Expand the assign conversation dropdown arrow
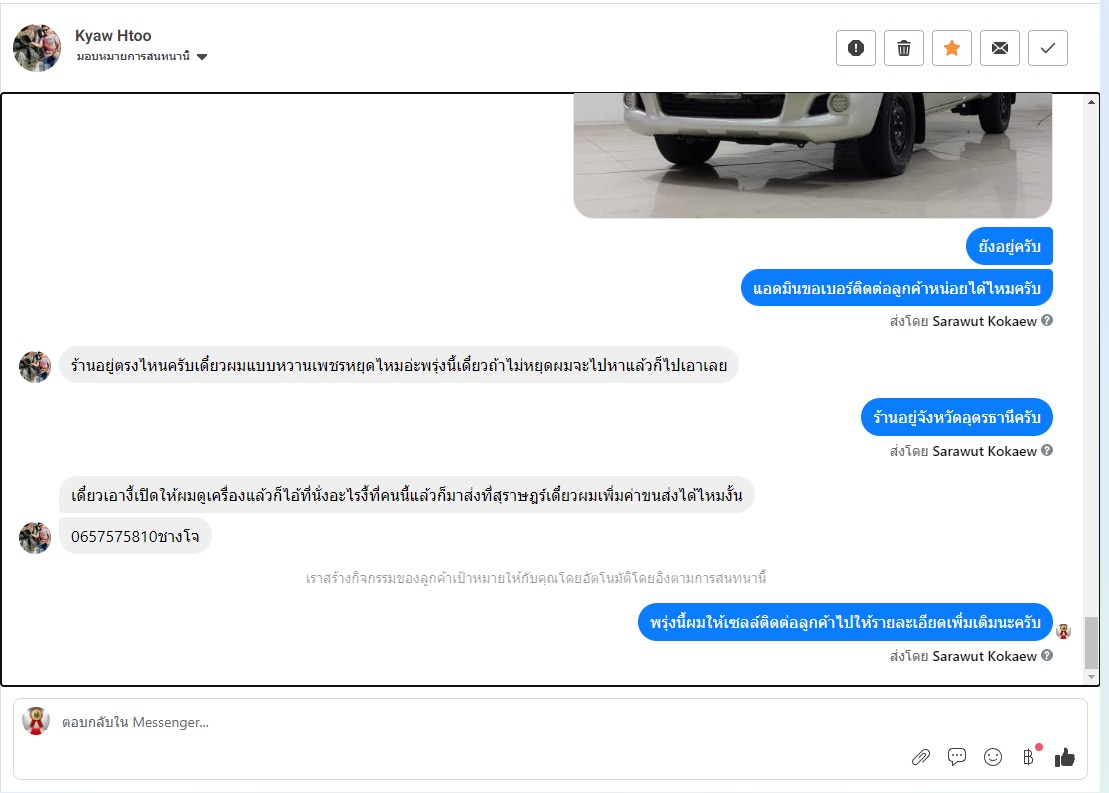This screenshot has height=793, width=1109. click(x=202, y=57)
